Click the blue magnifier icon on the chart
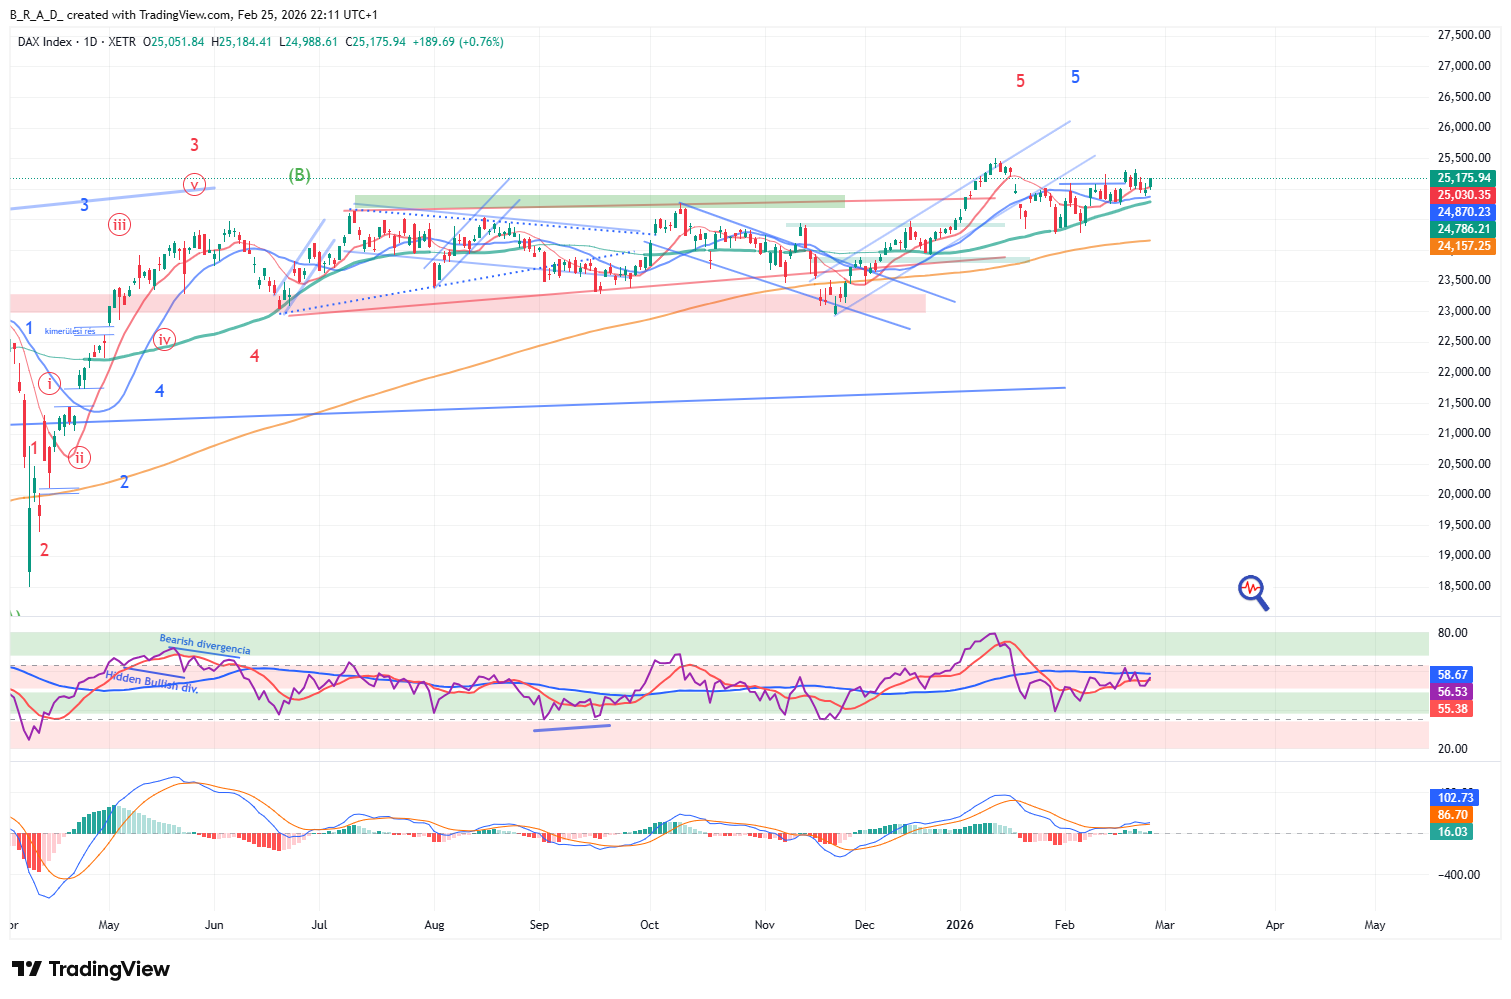This screenshot has height=999, width=1511. [1252, 591]
